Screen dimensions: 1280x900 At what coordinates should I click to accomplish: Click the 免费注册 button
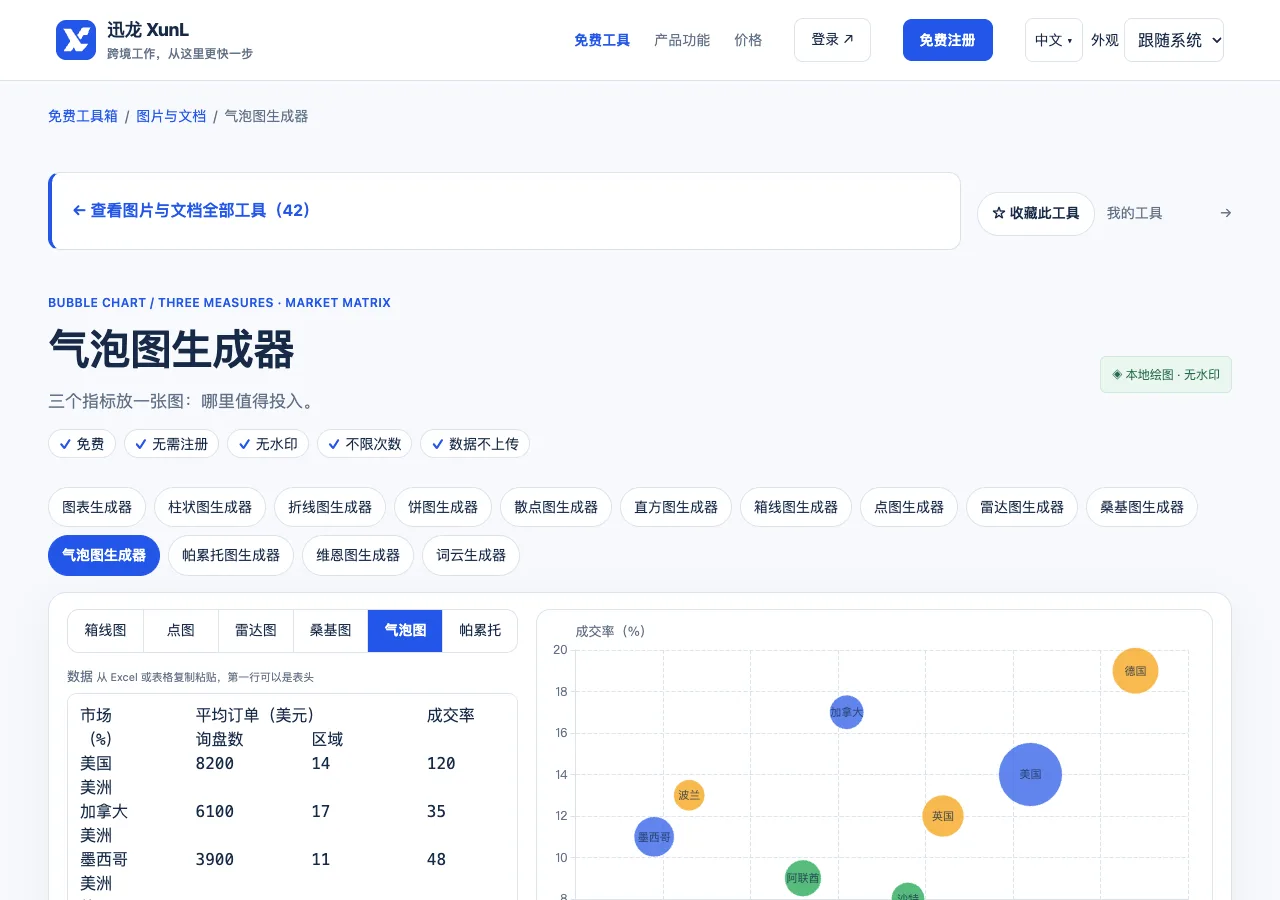(x=948, y=40)
